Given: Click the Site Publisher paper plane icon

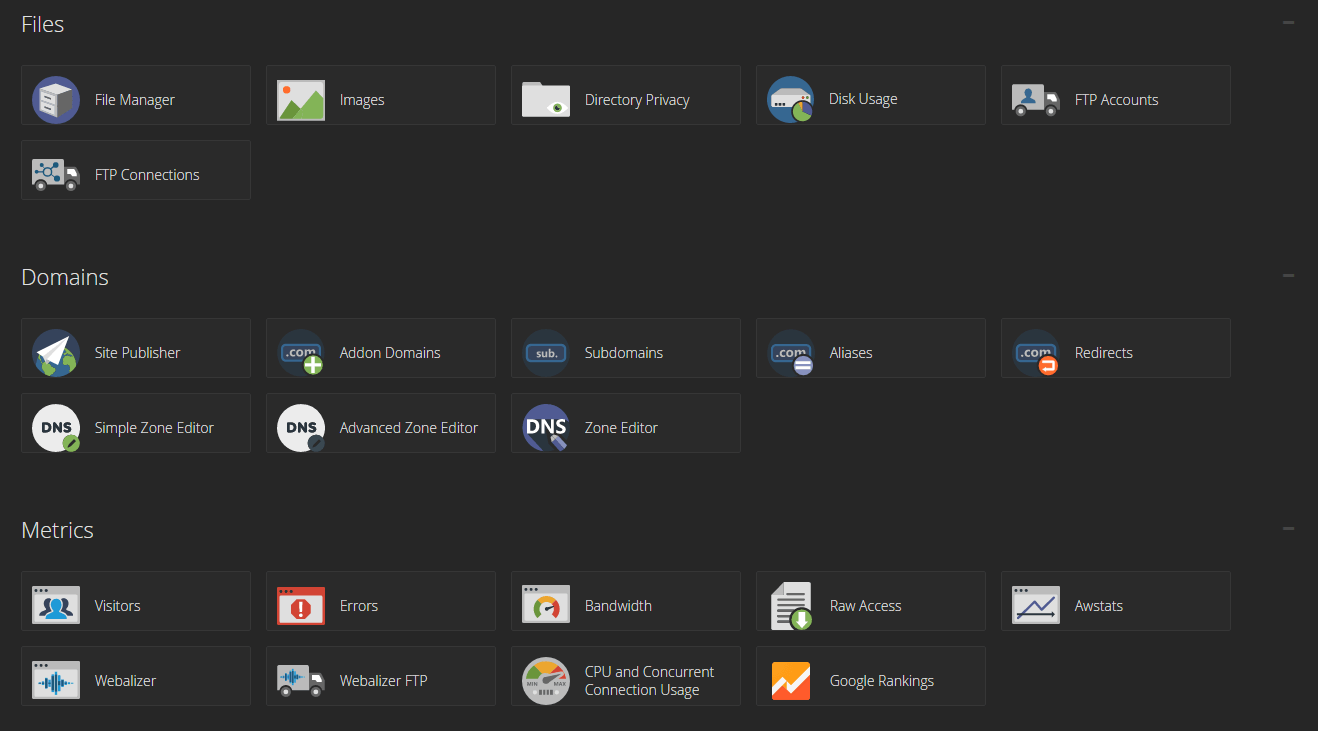Looking at the screenshot, I should coord(56,353).
